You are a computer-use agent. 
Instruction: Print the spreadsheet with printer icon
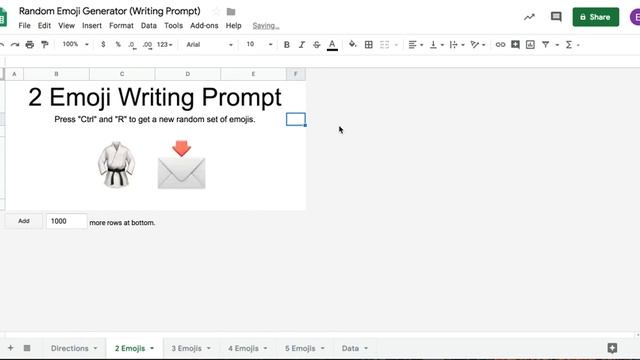click(29, 44)
